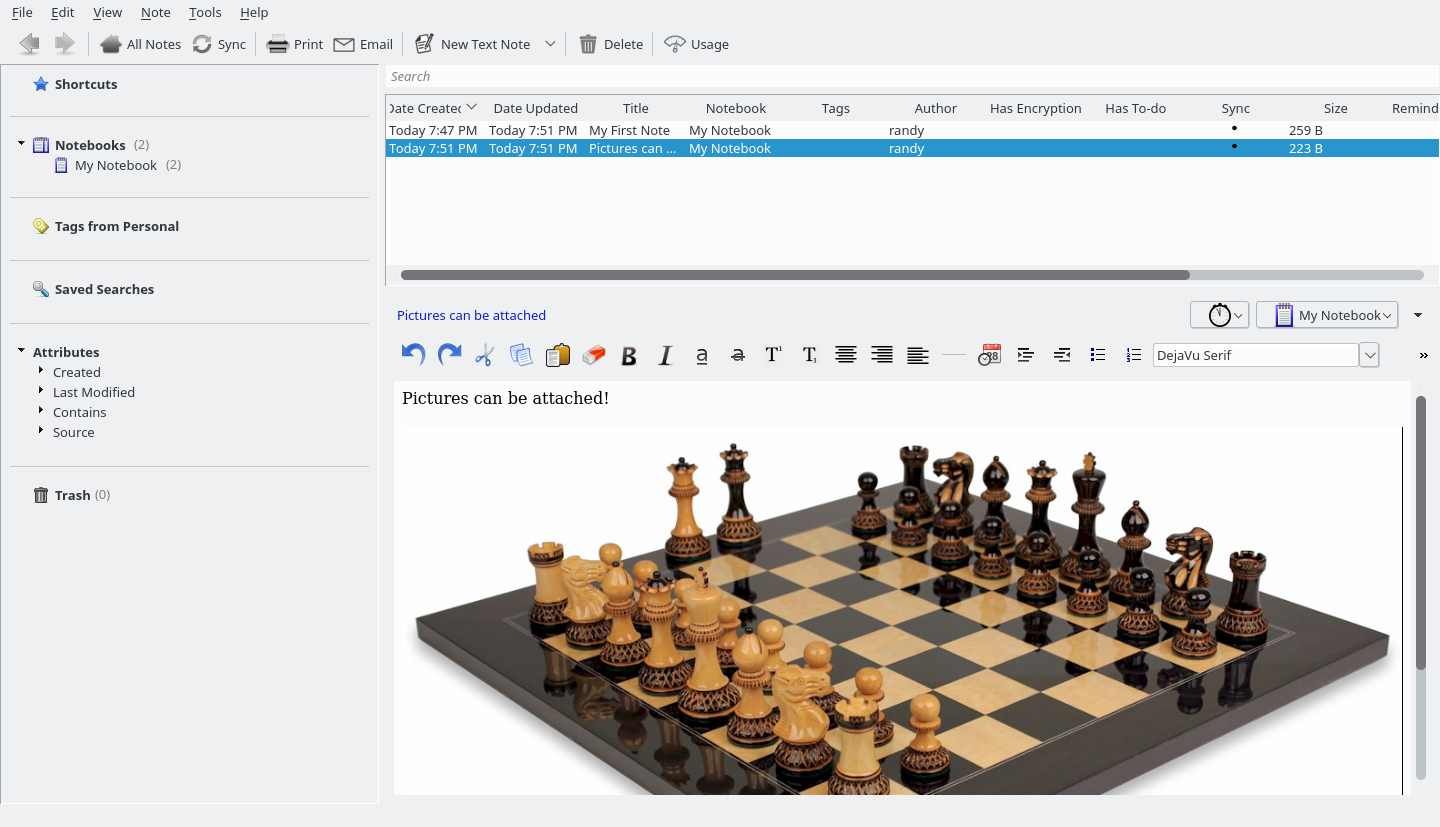The image size is (1440, 827).
Task: Click the Delete button in toolbar
Action: tap(611, 44)
